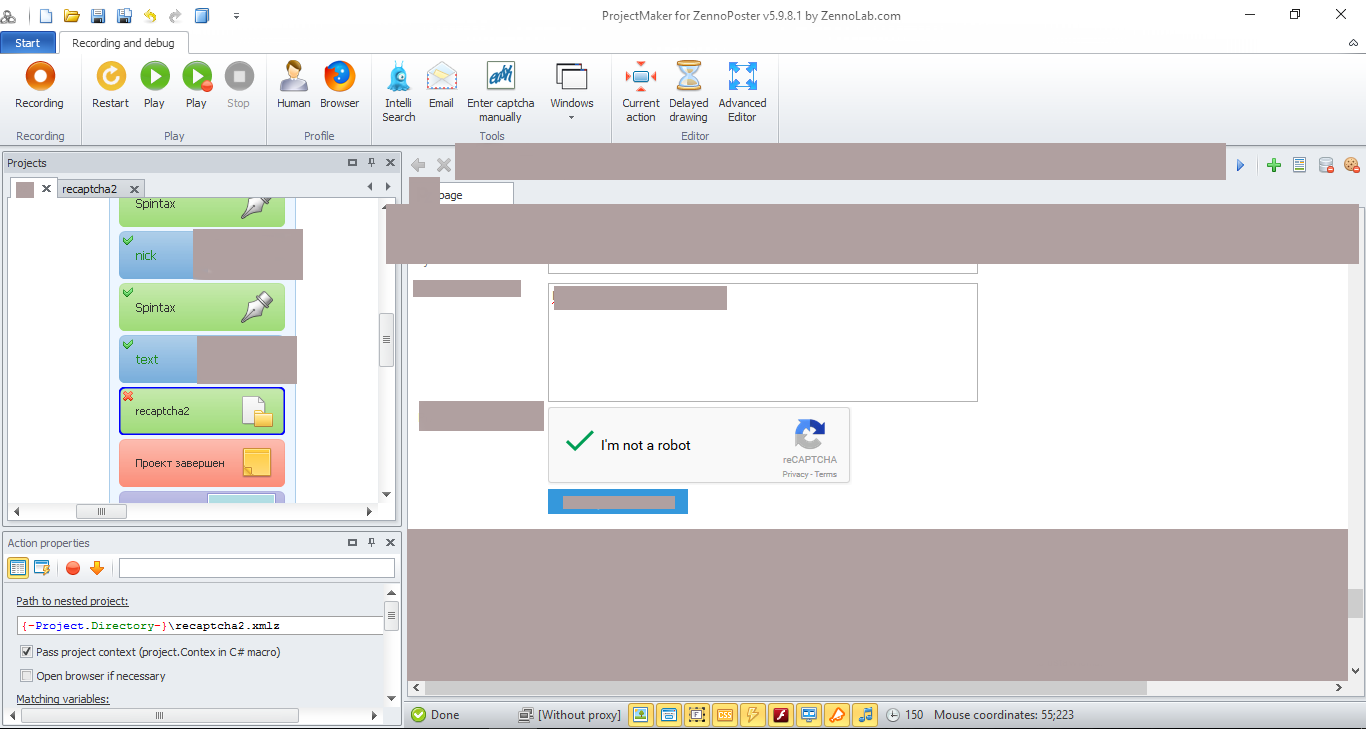This screenshot has width=1366, height=729.
Task: Click the browser stop loading X
Action: pyautogui.click(x=444, y=165)
